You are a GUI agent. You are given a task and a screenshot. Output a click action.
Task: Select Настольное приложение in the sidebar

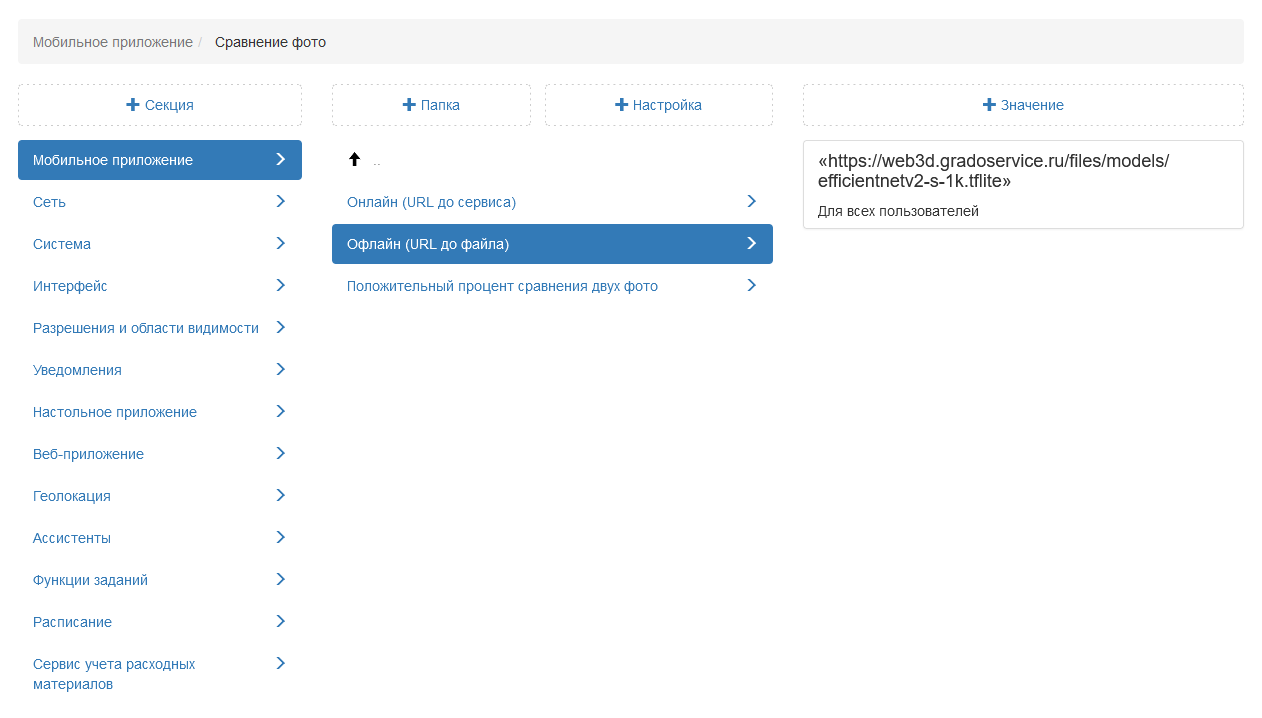pyautogui.click(x=115, y=412)
